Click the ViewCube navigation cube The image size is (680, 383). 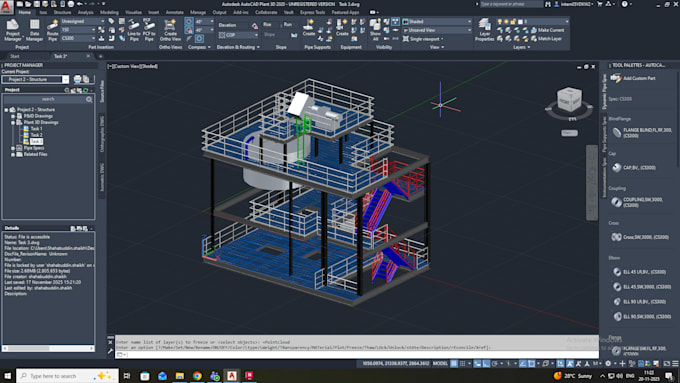click(569, 99)
